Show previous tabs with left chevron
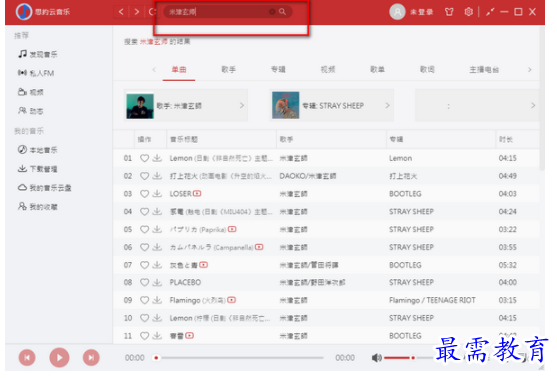The image size is (557, 381). 154,70
